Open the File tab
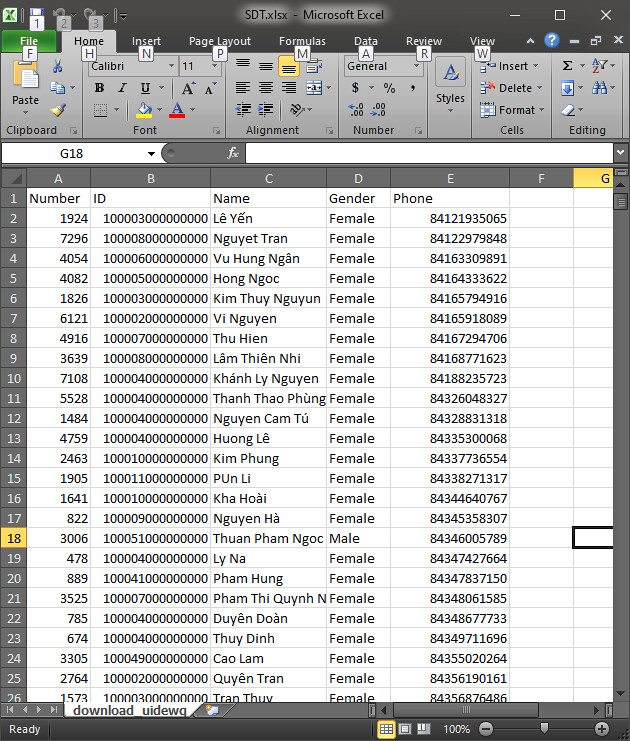Screen dimensions: 630x741 click(29, 42)
